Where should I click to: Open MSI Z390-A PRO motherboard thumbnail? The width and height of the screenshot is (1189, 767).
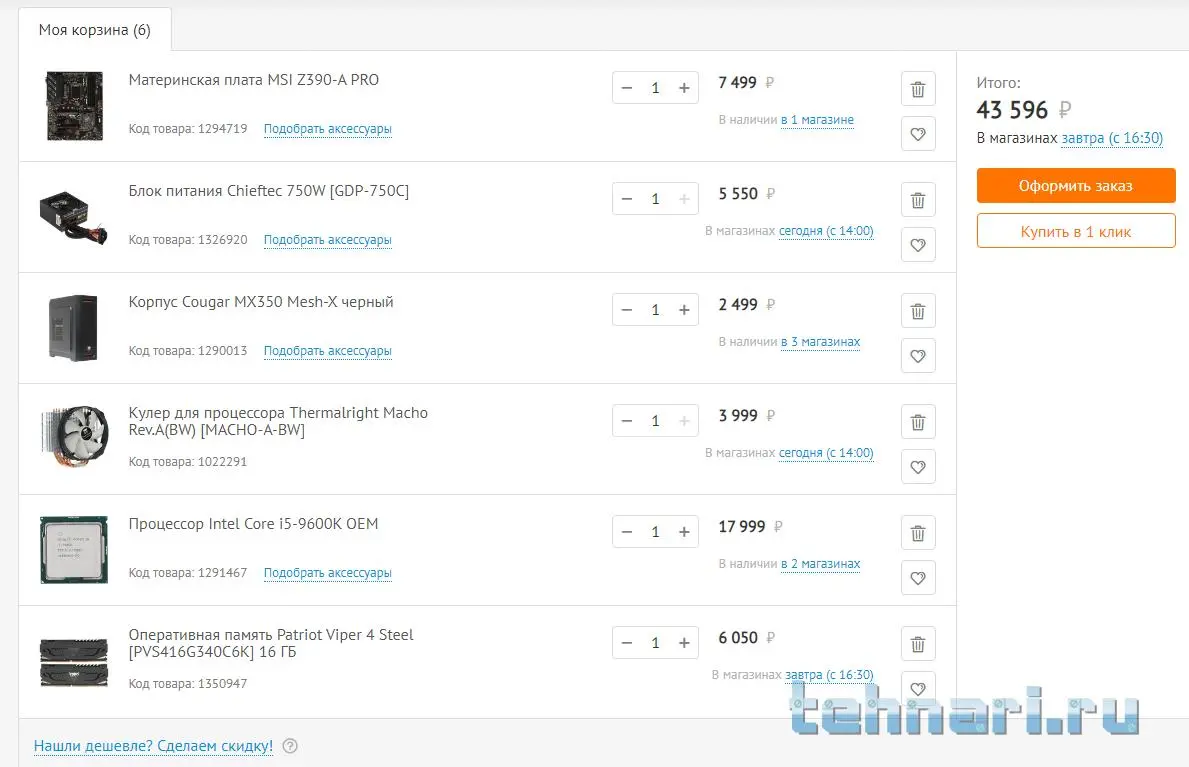coord(74,106)
